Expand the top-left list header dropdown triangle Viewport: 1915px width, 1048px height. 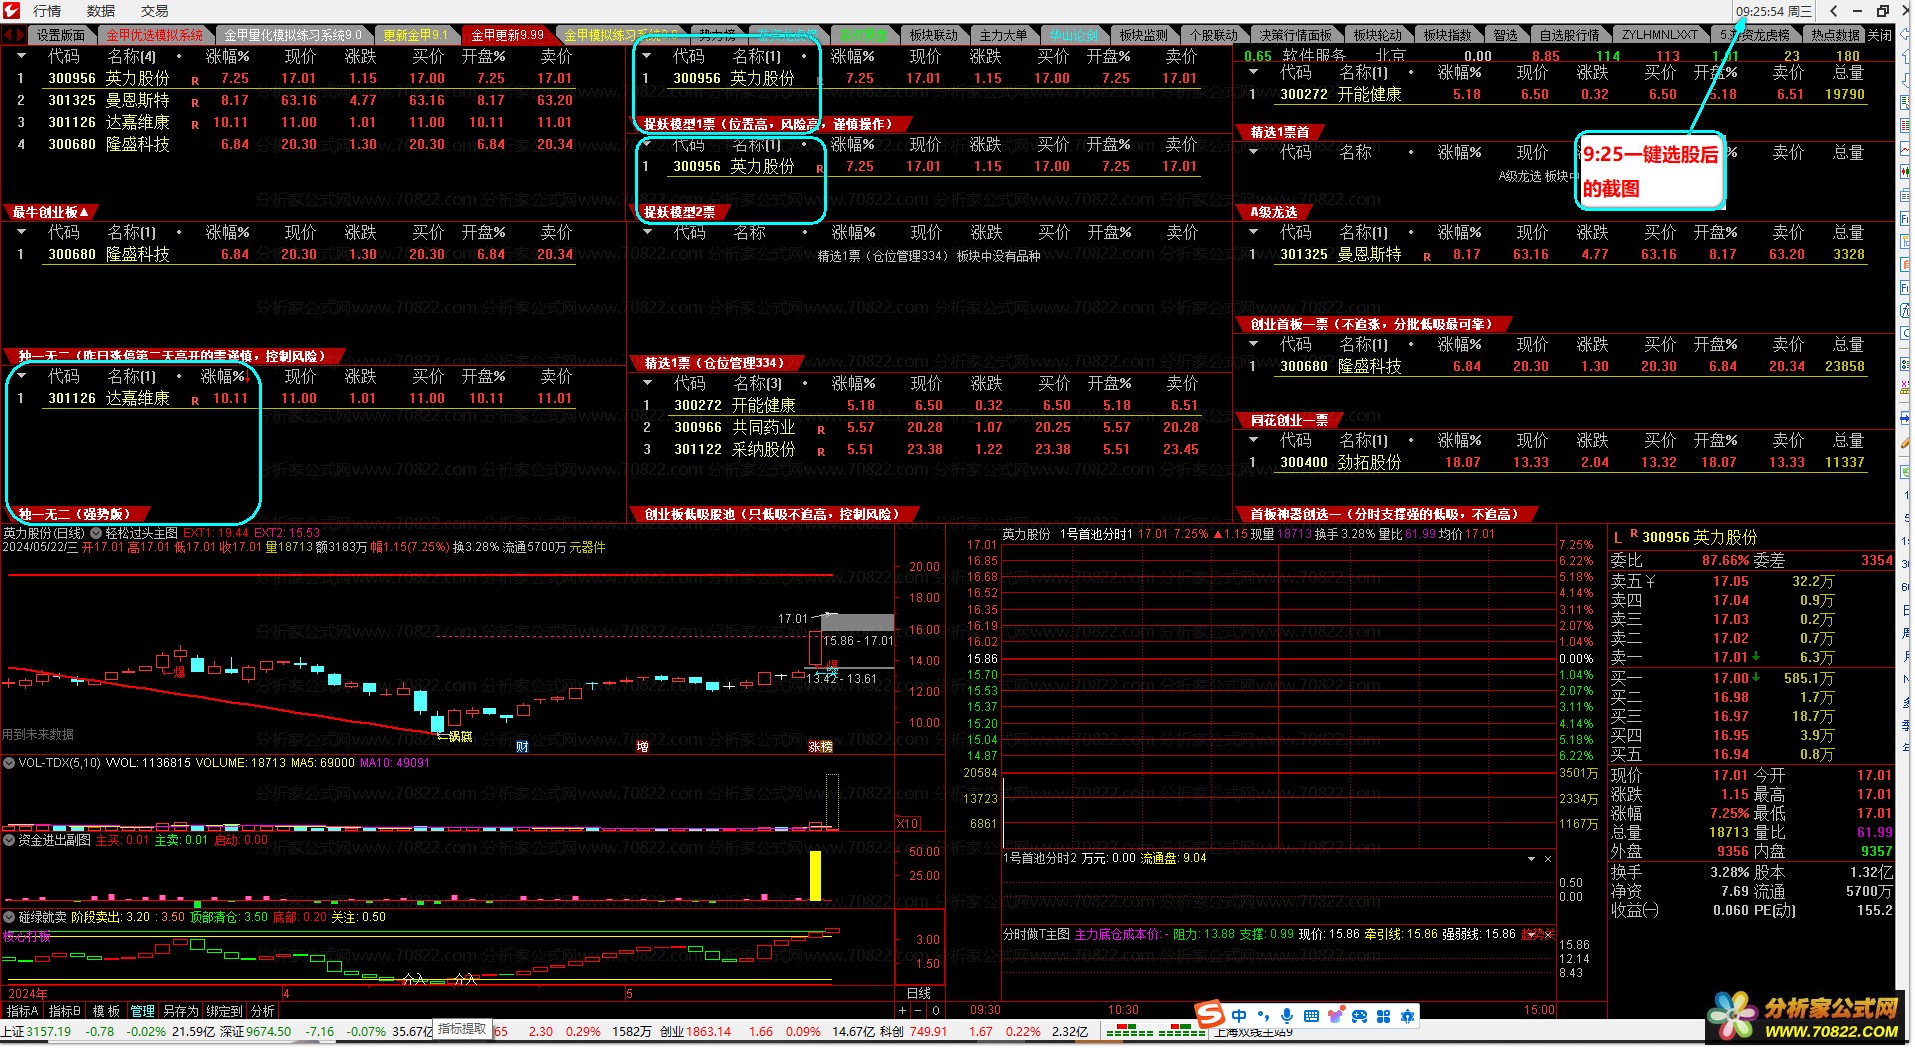click(21, 56)
